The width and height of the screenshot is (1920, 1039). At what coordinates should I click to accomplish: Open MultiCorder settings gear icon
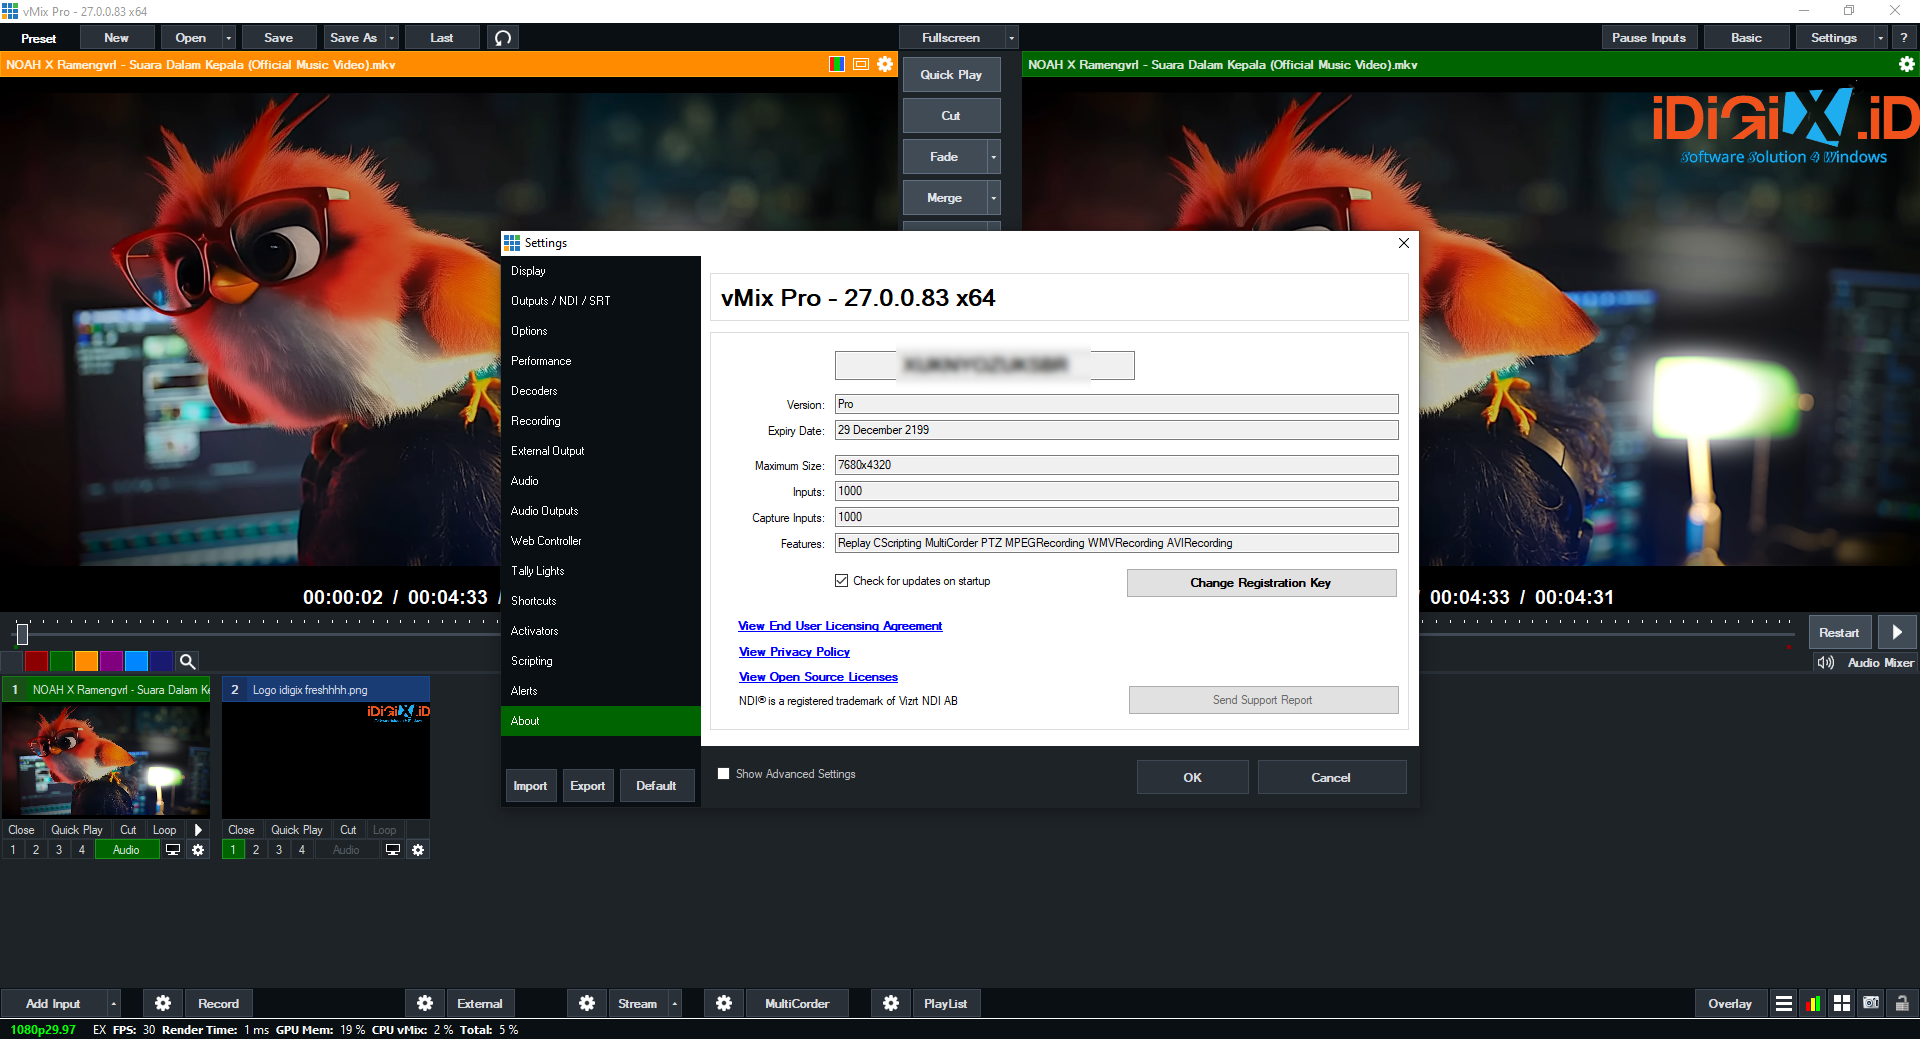(x=724, y=1003)
